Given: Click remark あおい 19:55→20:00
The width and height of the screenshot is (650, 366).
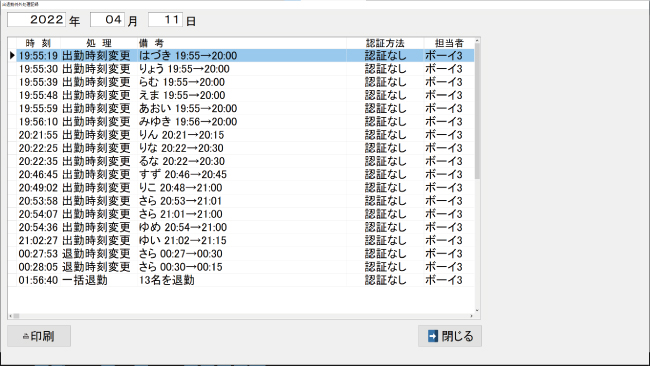Looking at the screenshot, I should 188,109.
